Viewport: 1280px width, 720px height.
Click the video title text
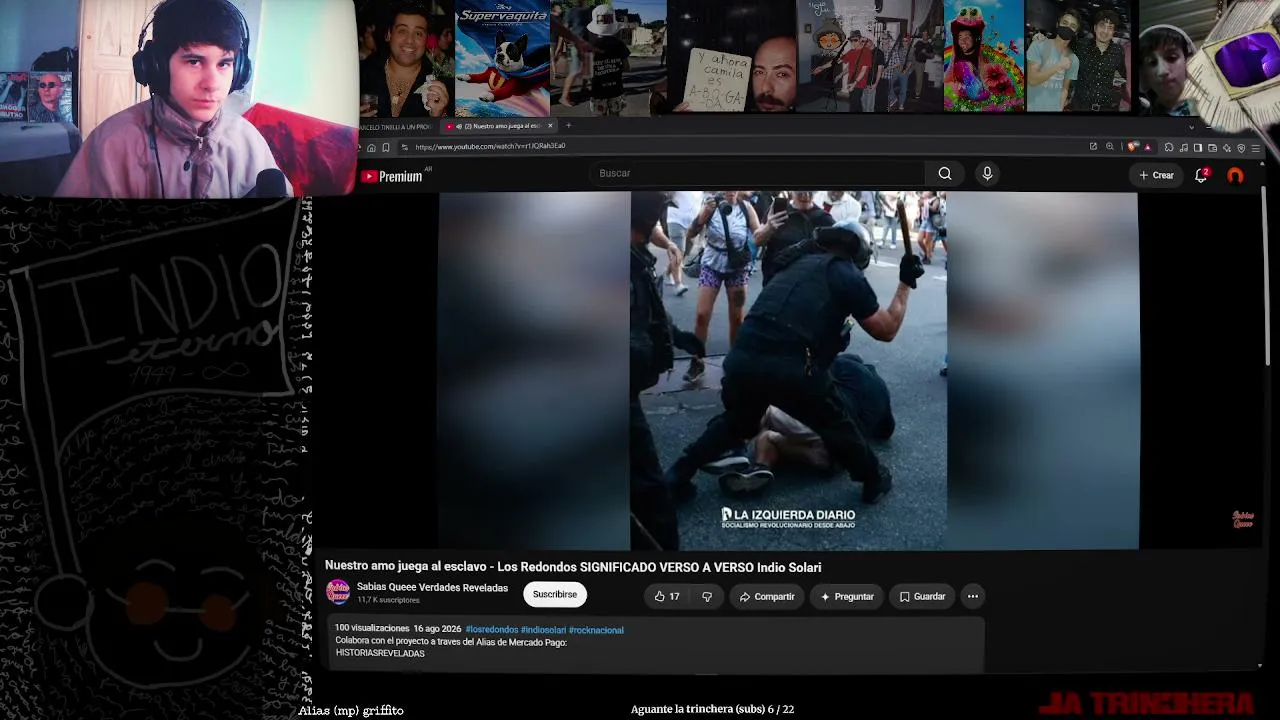tap(573, 567)
